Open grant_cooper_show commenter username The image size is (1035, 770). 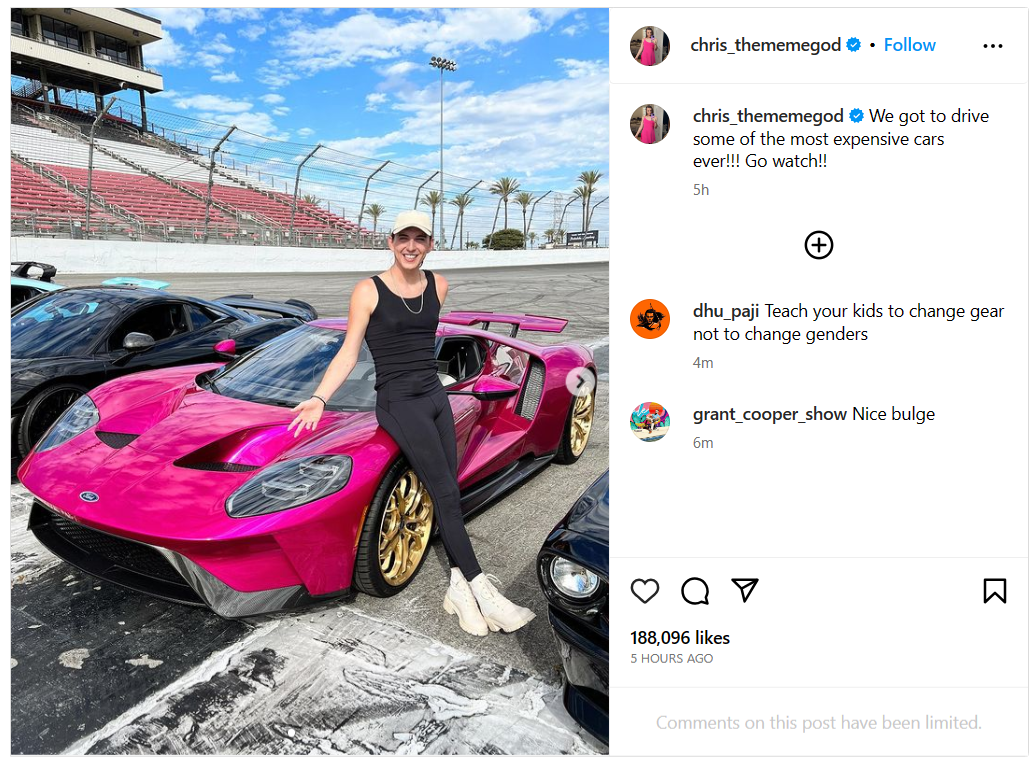point(770,414)
